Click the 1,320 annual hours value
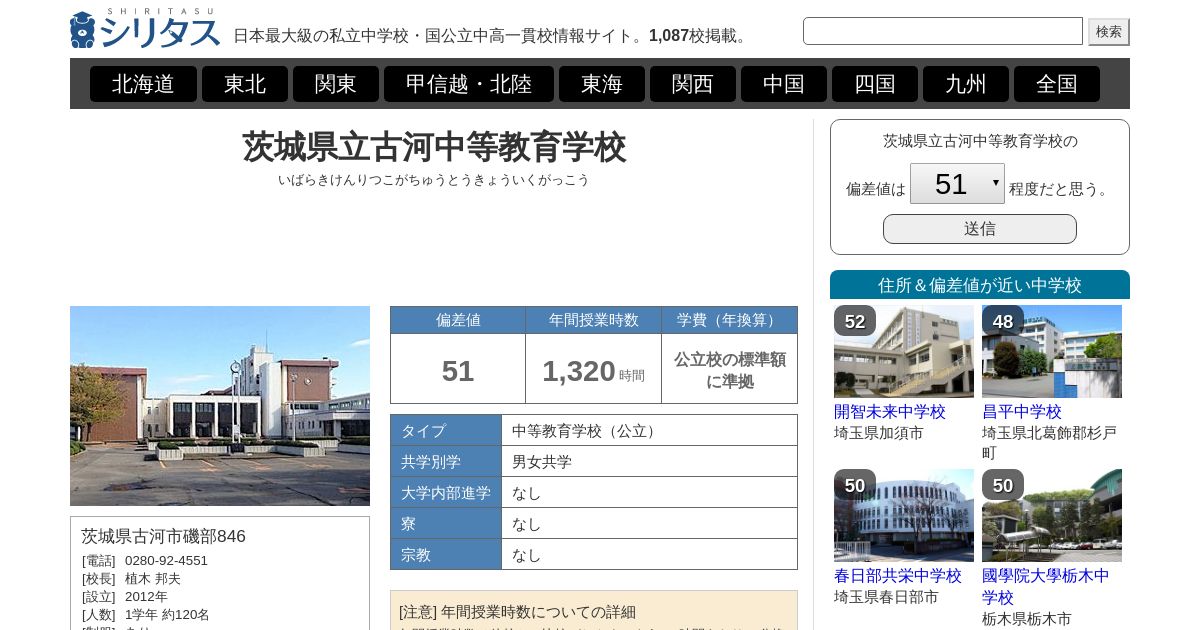 click(579, 371)
